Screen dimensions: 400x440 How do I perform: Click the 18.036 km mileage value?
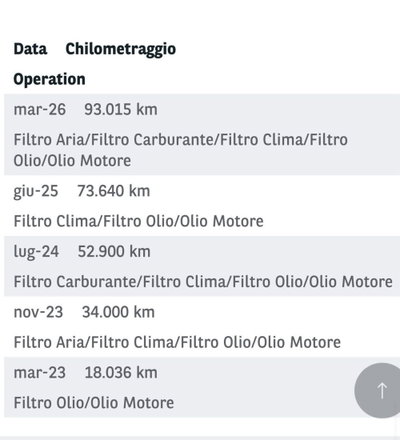click(x=121, y=373)
